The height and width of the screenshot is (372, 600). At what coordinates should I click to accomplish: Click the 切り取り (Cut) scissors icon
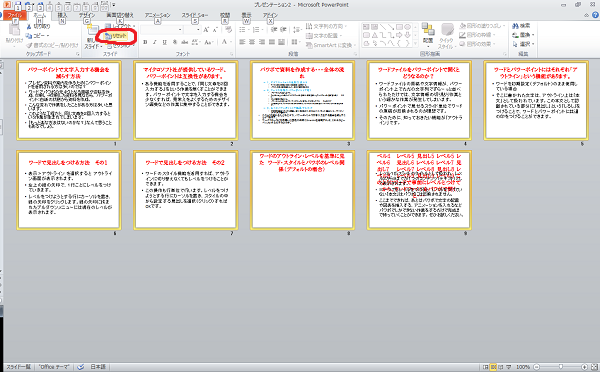[29, 26]
